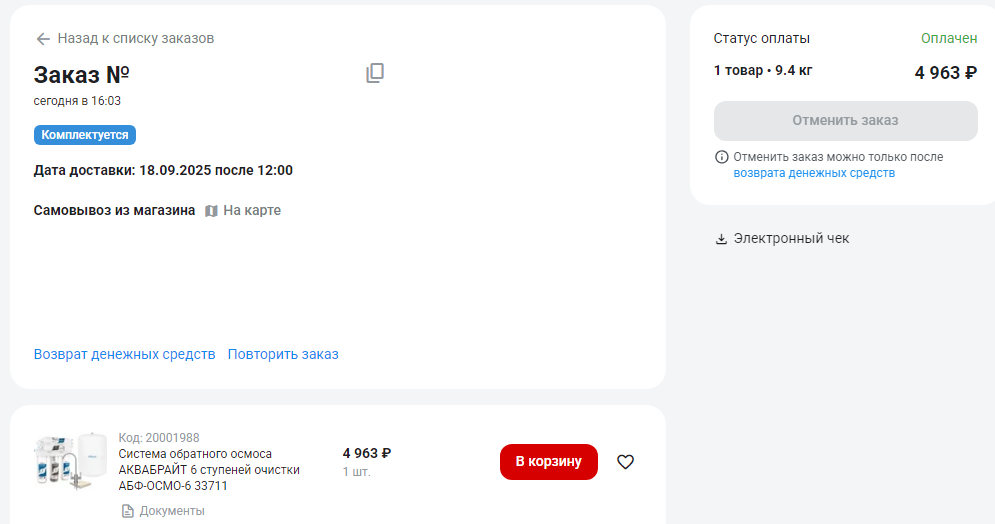The height and width of the screenshot is (524, 995).
Task: Follow the возврата денежных средств link
Action: click(814, 173)
